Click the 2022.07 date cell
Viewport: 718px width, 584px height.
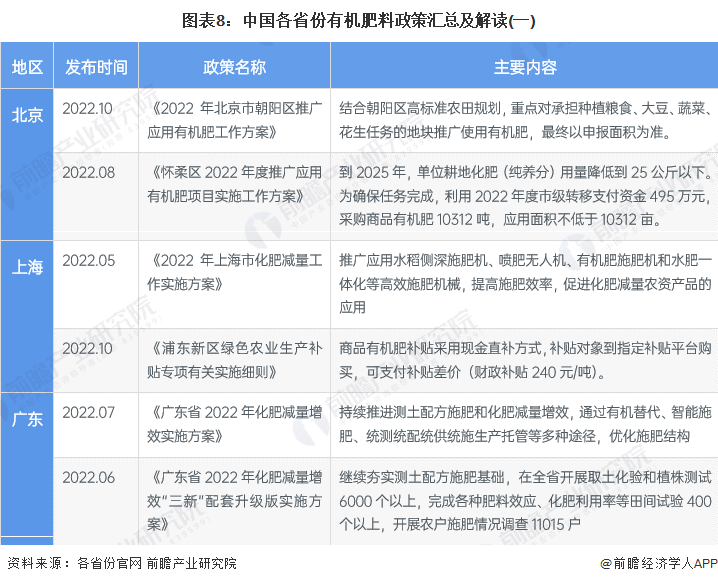point(88,411)
